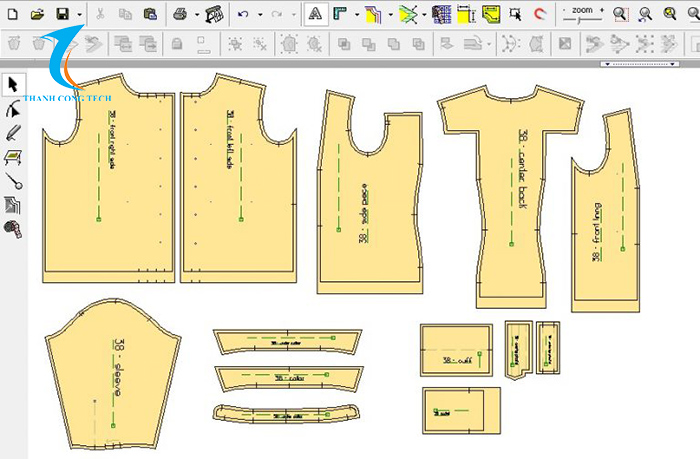Adjust the zoom slider handle
700x459 pixels.
tap(579, 19)
